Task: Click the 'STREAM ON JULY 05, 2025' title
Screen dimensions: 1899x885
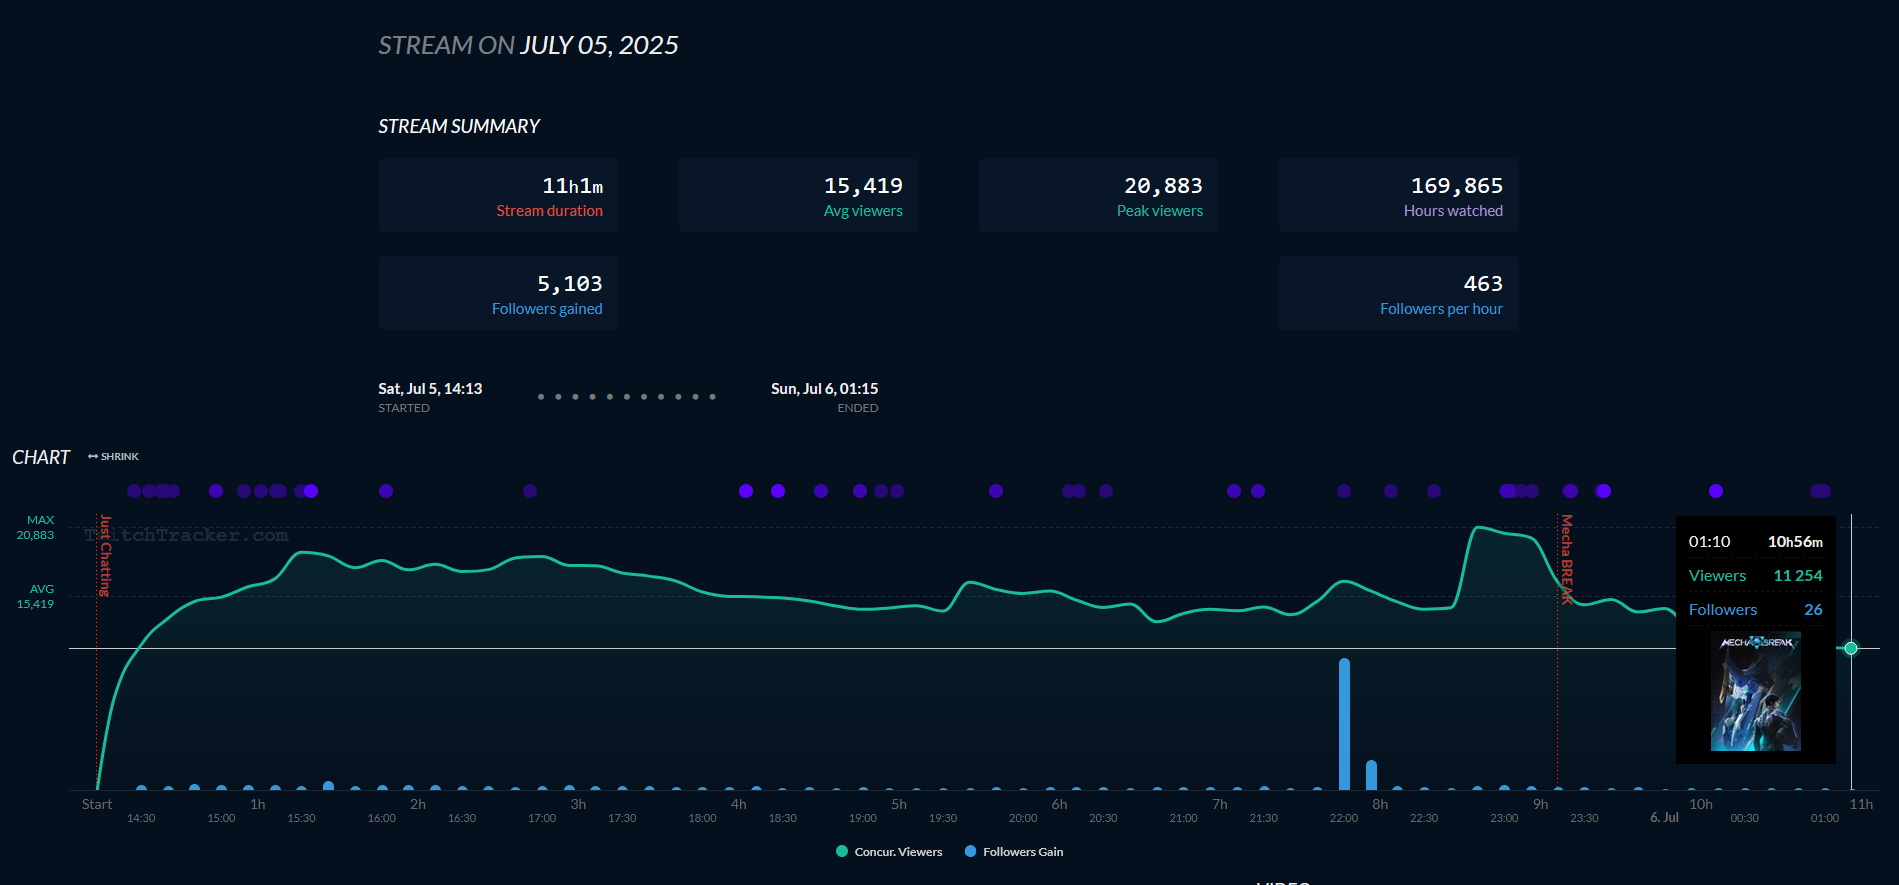Action: 528,45
